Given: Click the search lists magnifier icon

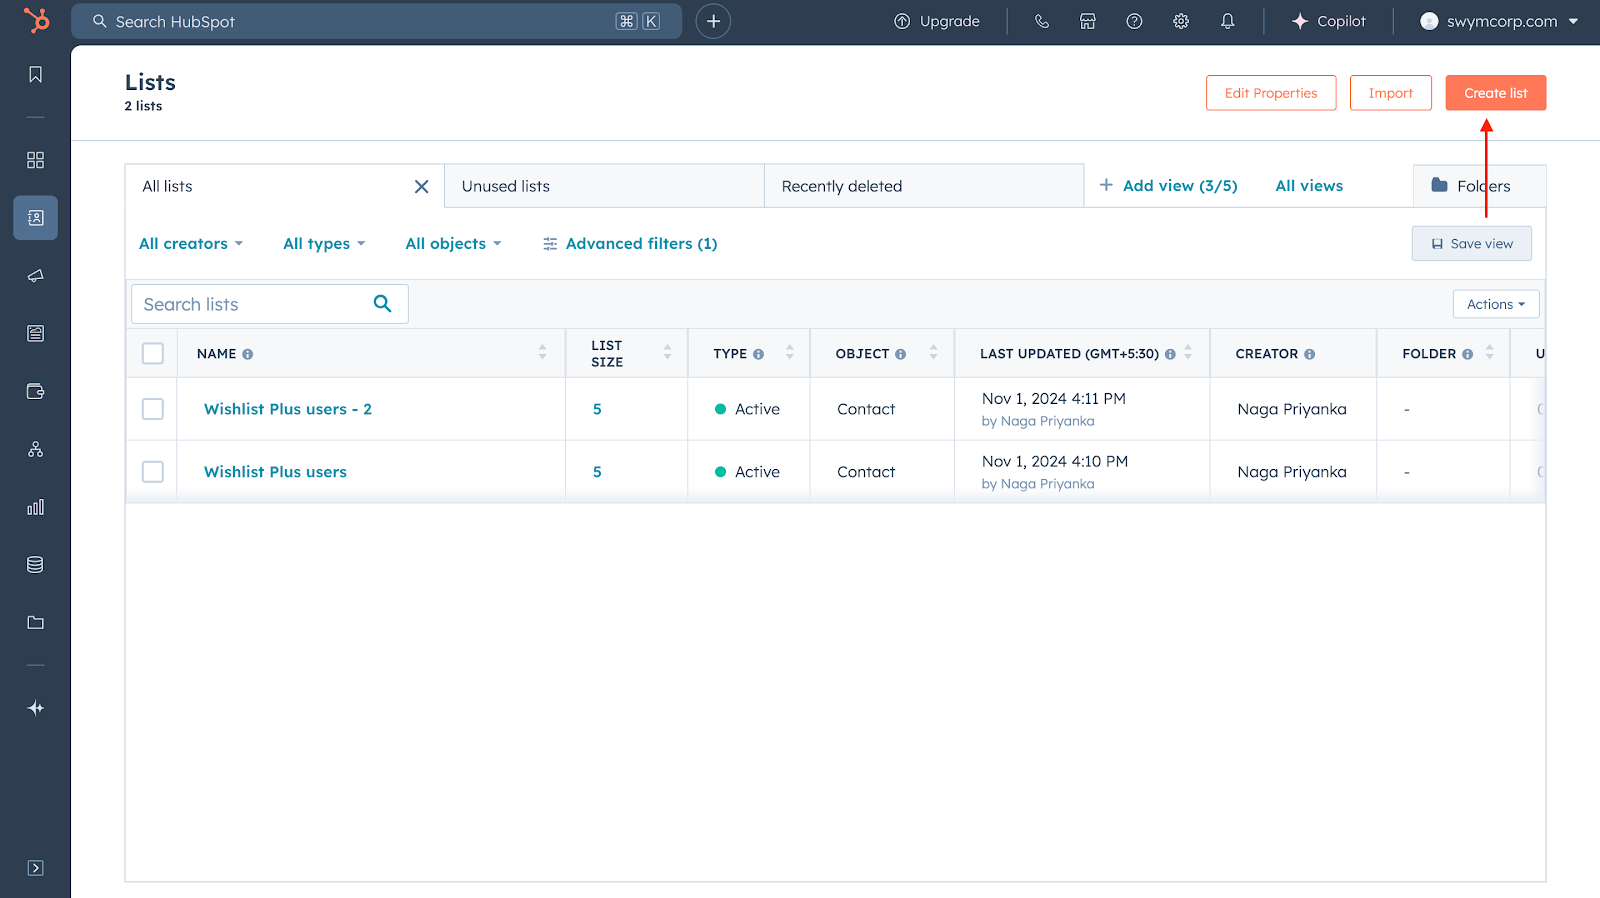Looking at the screenshot, I should tap(382, 304).
